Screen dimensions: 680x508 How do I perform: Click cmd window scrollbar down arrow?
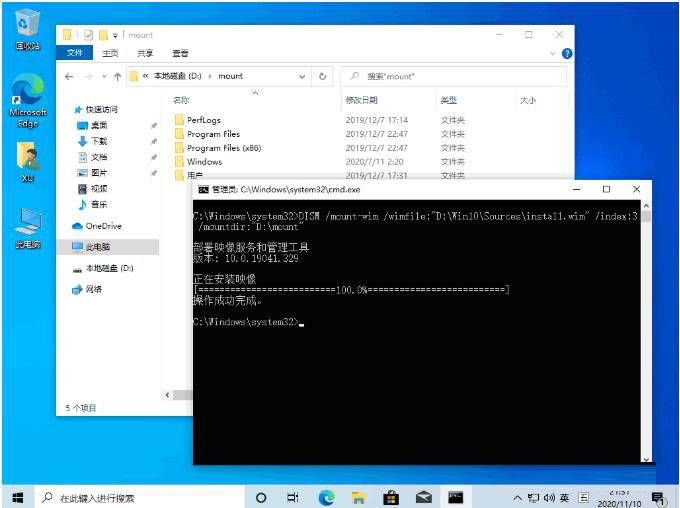[646, 459]
